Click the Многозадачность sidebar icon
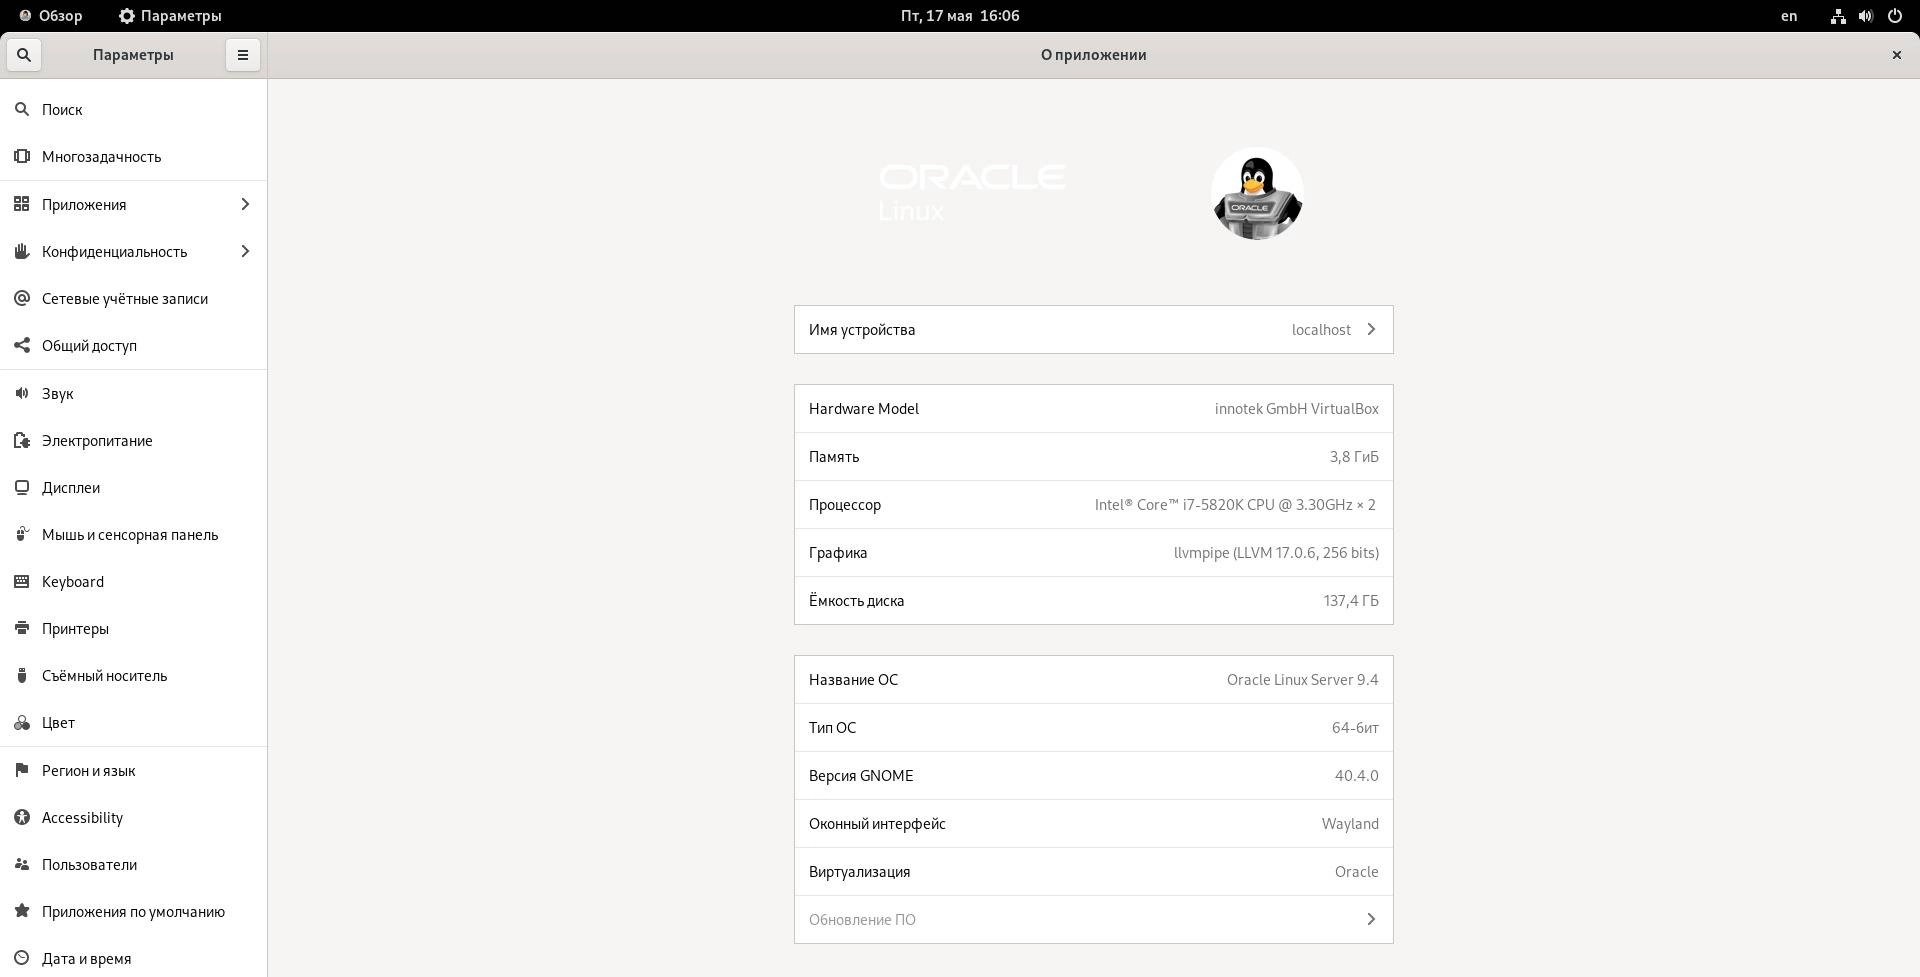Screen dimensions: 1920x977 coord(22,156)
